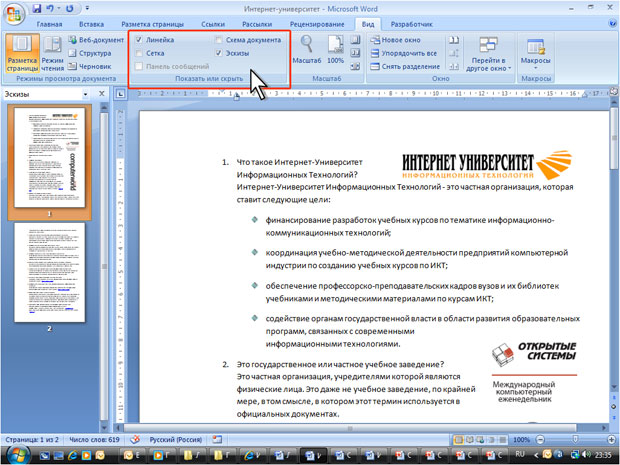Click the ruler toggle icon above vertical scrollbar
This screenshot has height=465, width=620.
click(x=614, y=92)
